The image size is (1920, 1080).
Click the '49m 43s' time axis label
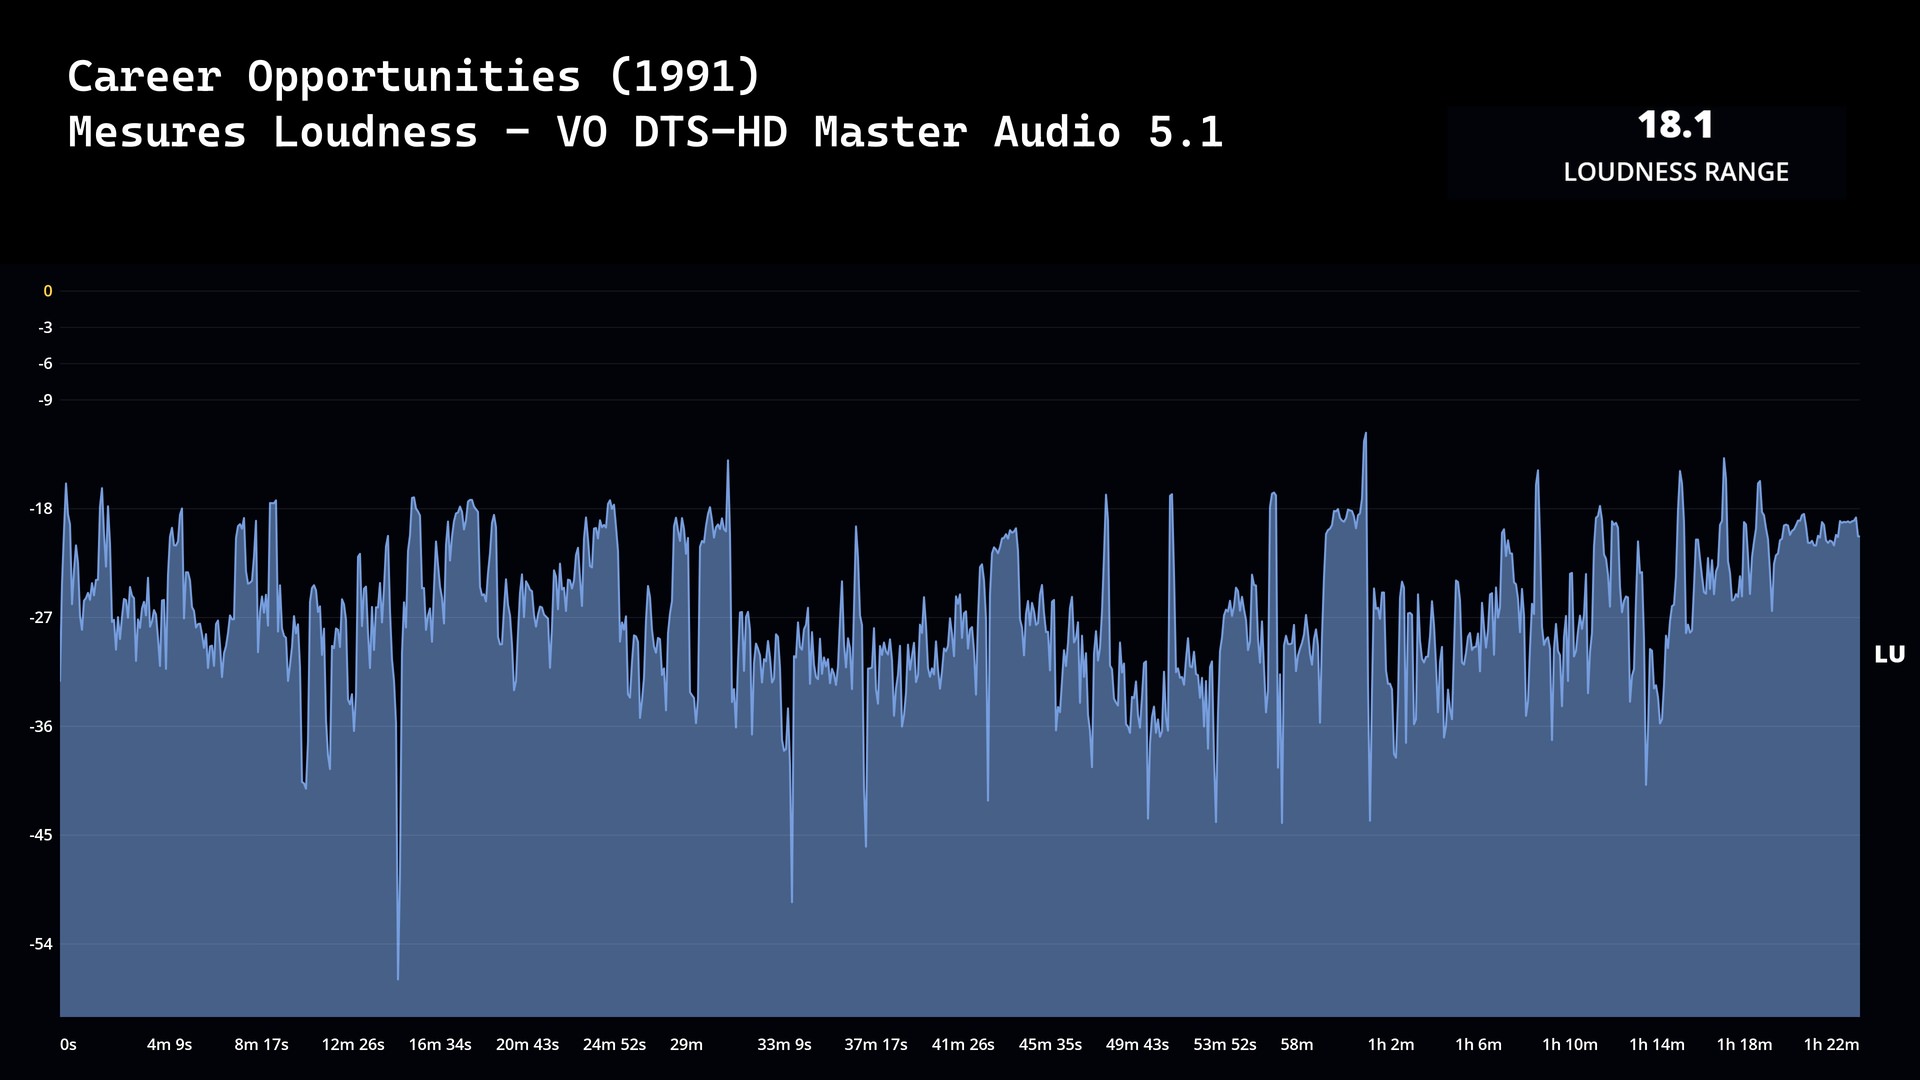pos(1137,1044)
